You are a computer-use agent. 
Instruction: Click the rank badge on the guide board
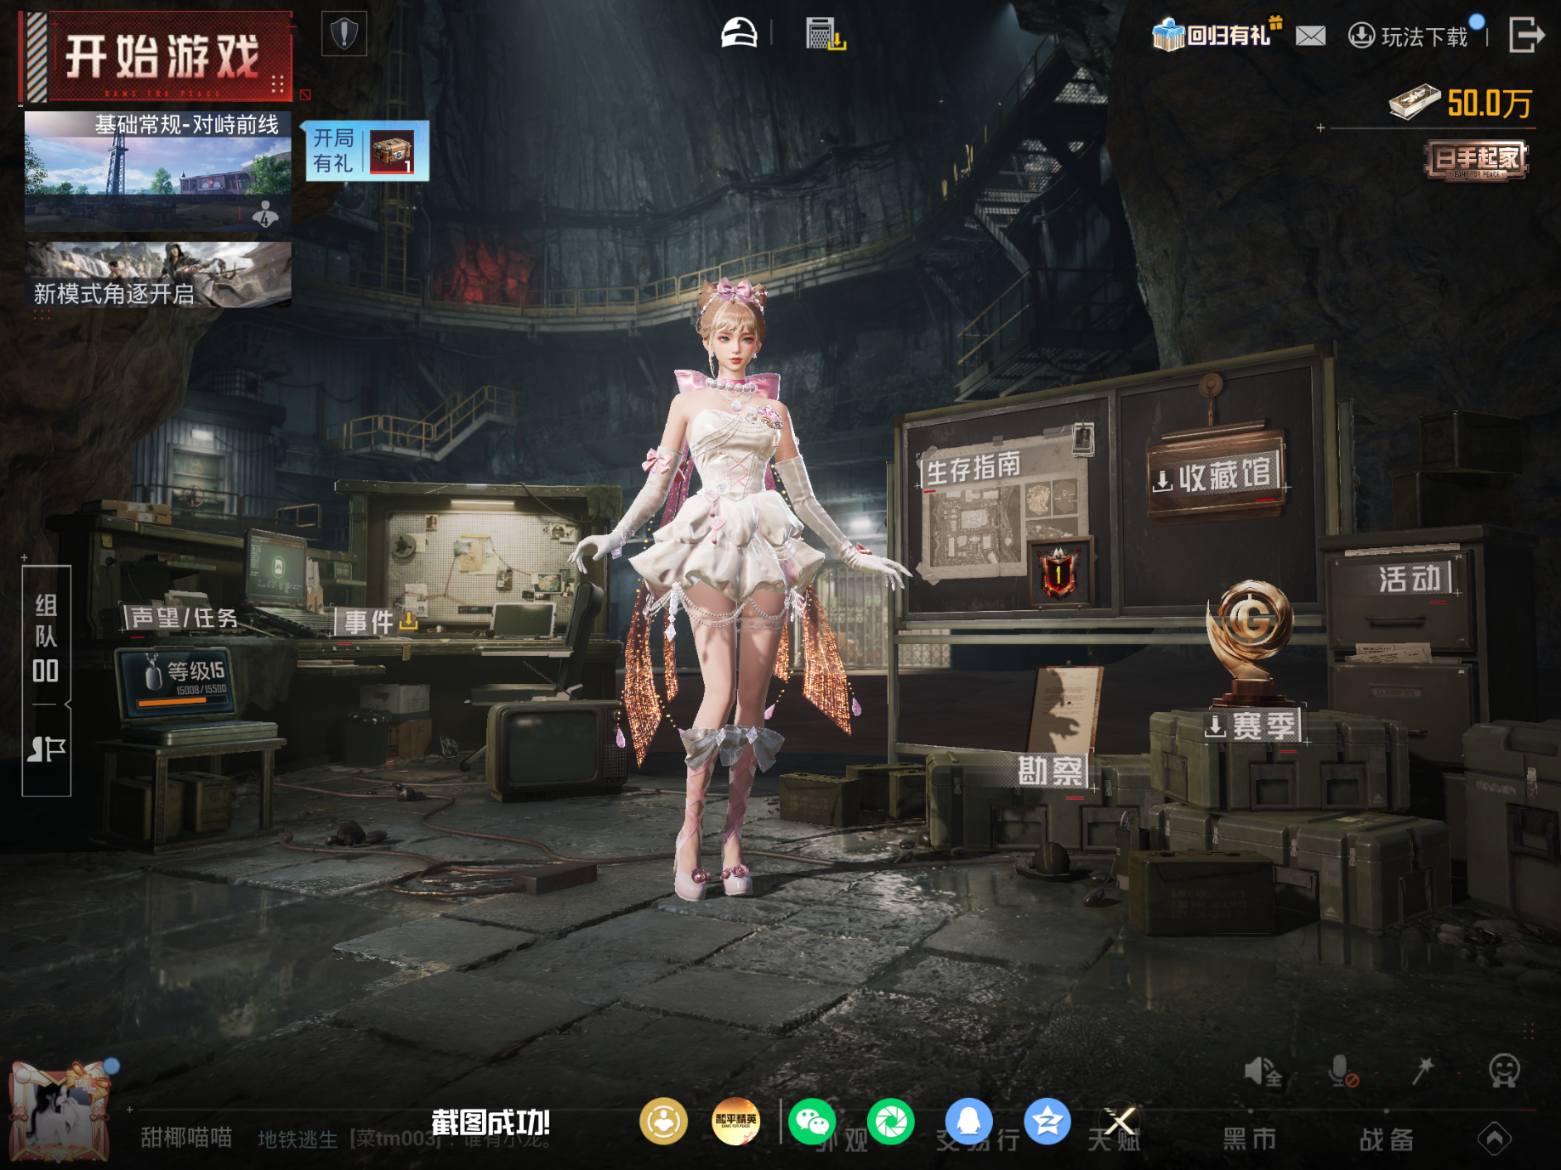(x=1058, y=573)
